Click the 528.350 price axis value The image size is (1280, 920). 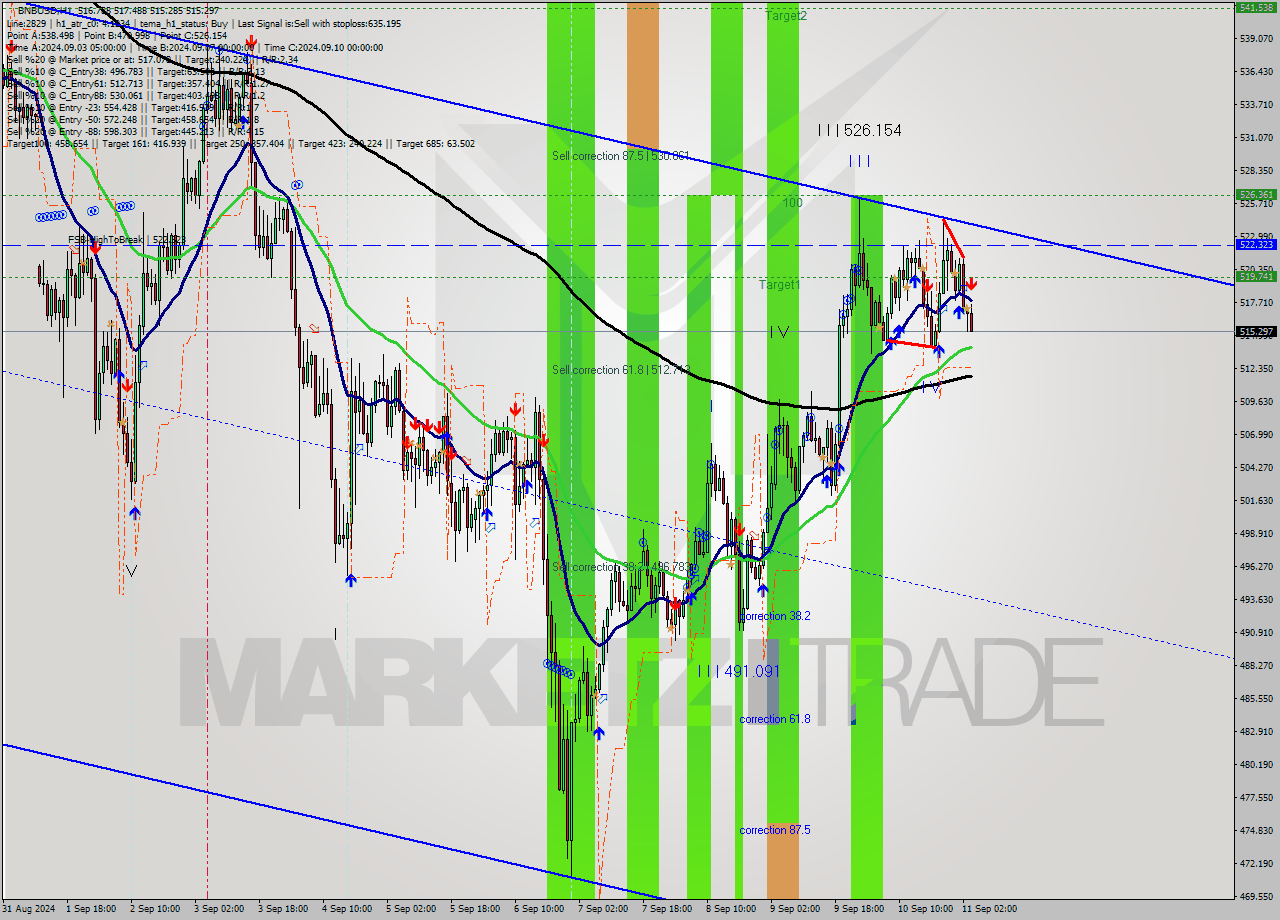tap(1255, 170)
